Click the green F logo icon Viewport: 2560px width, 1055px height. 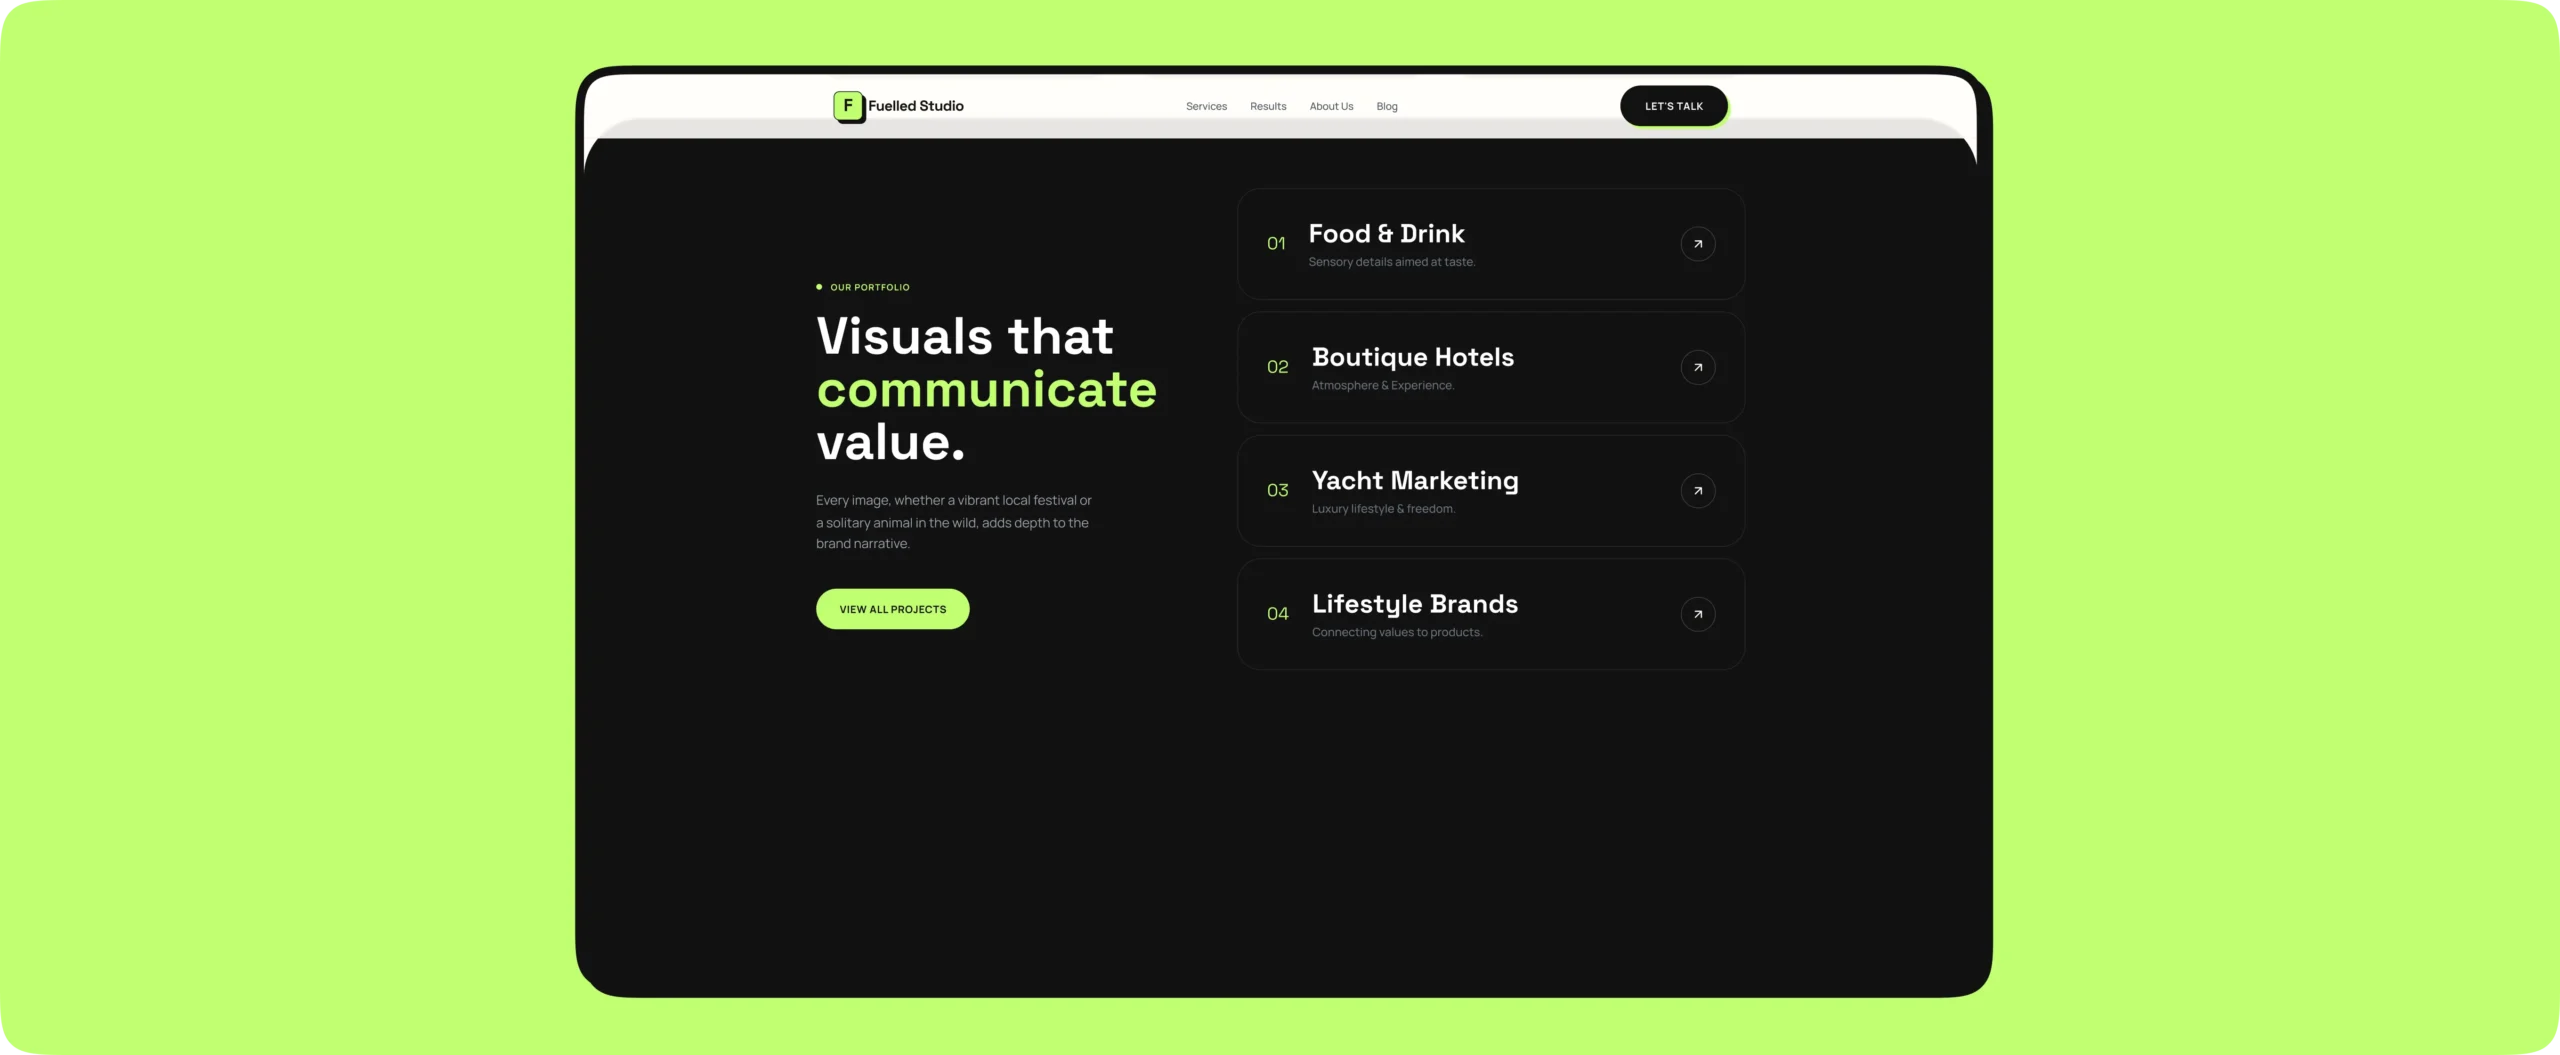coord(849,106)
